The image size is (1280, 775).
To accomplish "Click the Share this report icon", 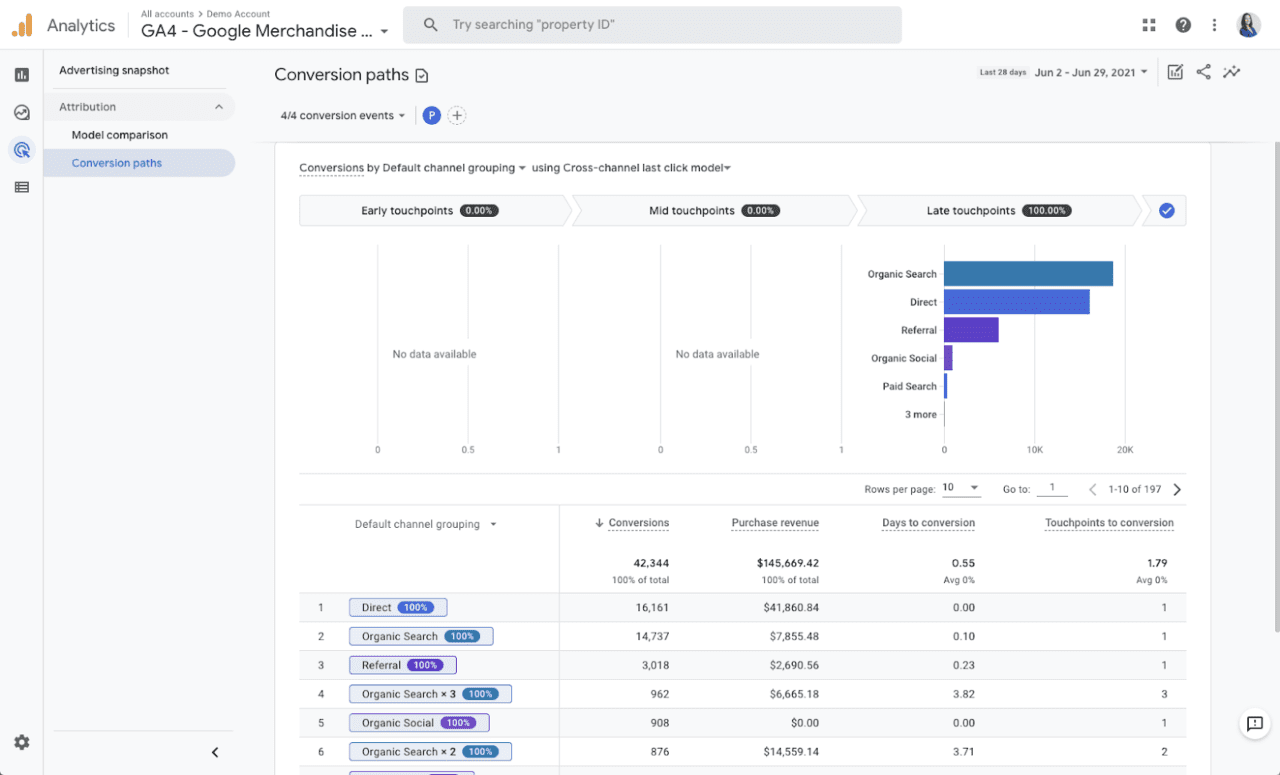I will (1203, 71).
